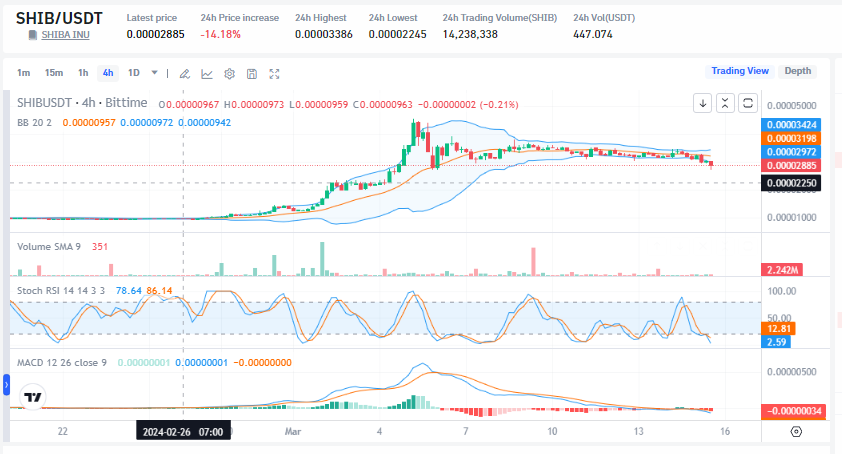842x454 pixels.
Task: Click the 2.59 Stoch RSI label
Action: tap(776, 342)
